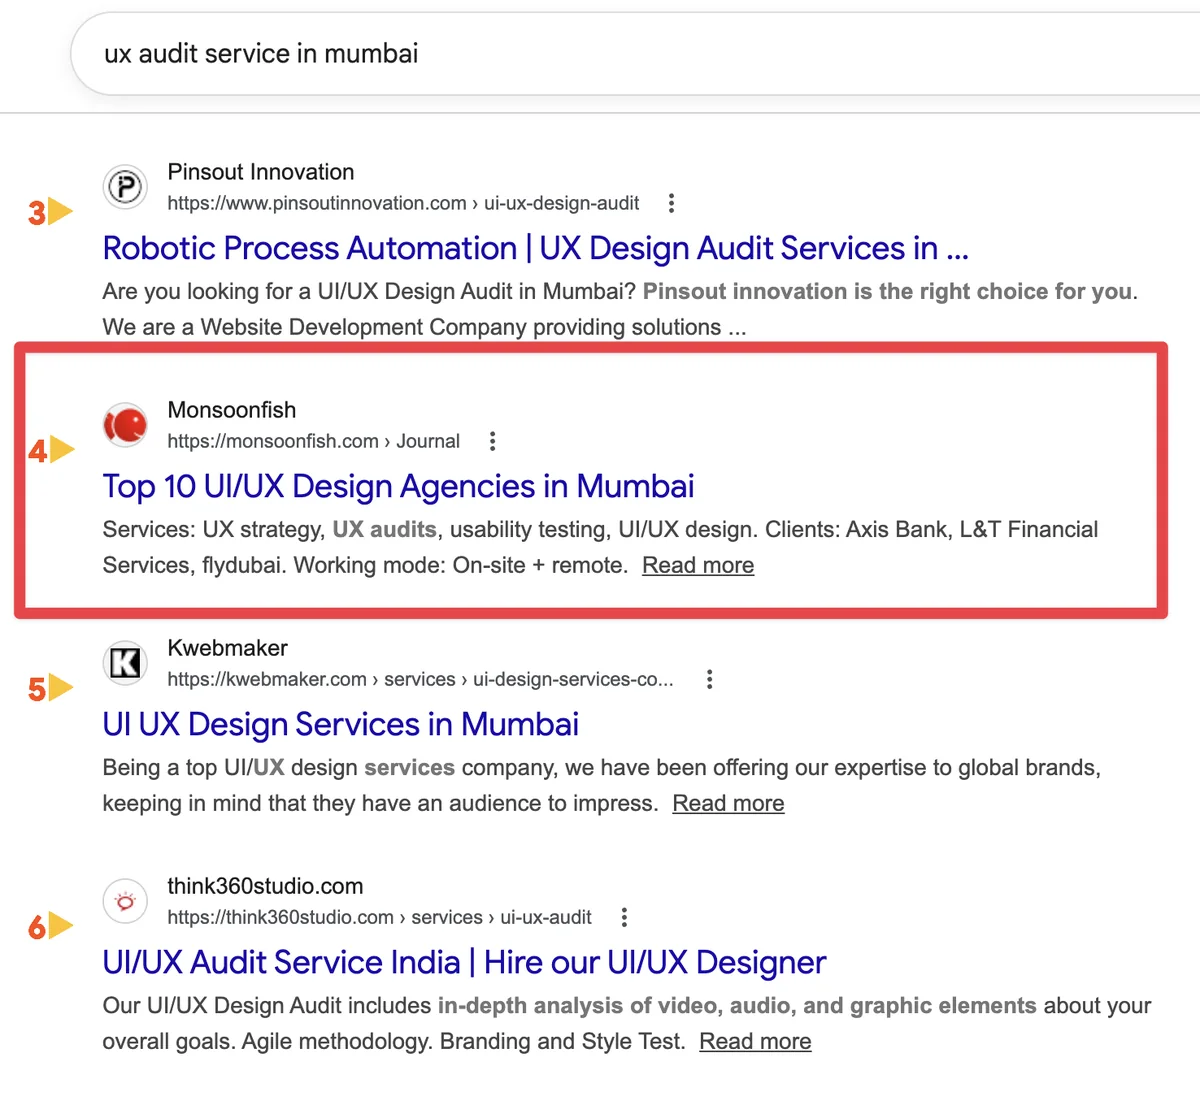
Task: Click snippet text 'Pinsout innovation is the right choice'
Action: point(844,291)
